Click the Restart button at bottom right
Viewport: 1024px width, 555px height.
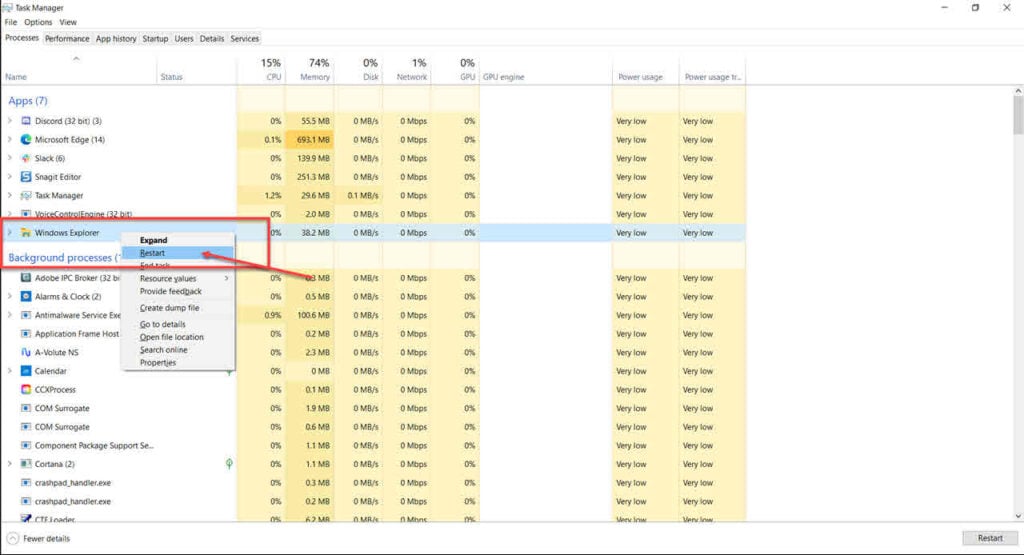point(990,538)
